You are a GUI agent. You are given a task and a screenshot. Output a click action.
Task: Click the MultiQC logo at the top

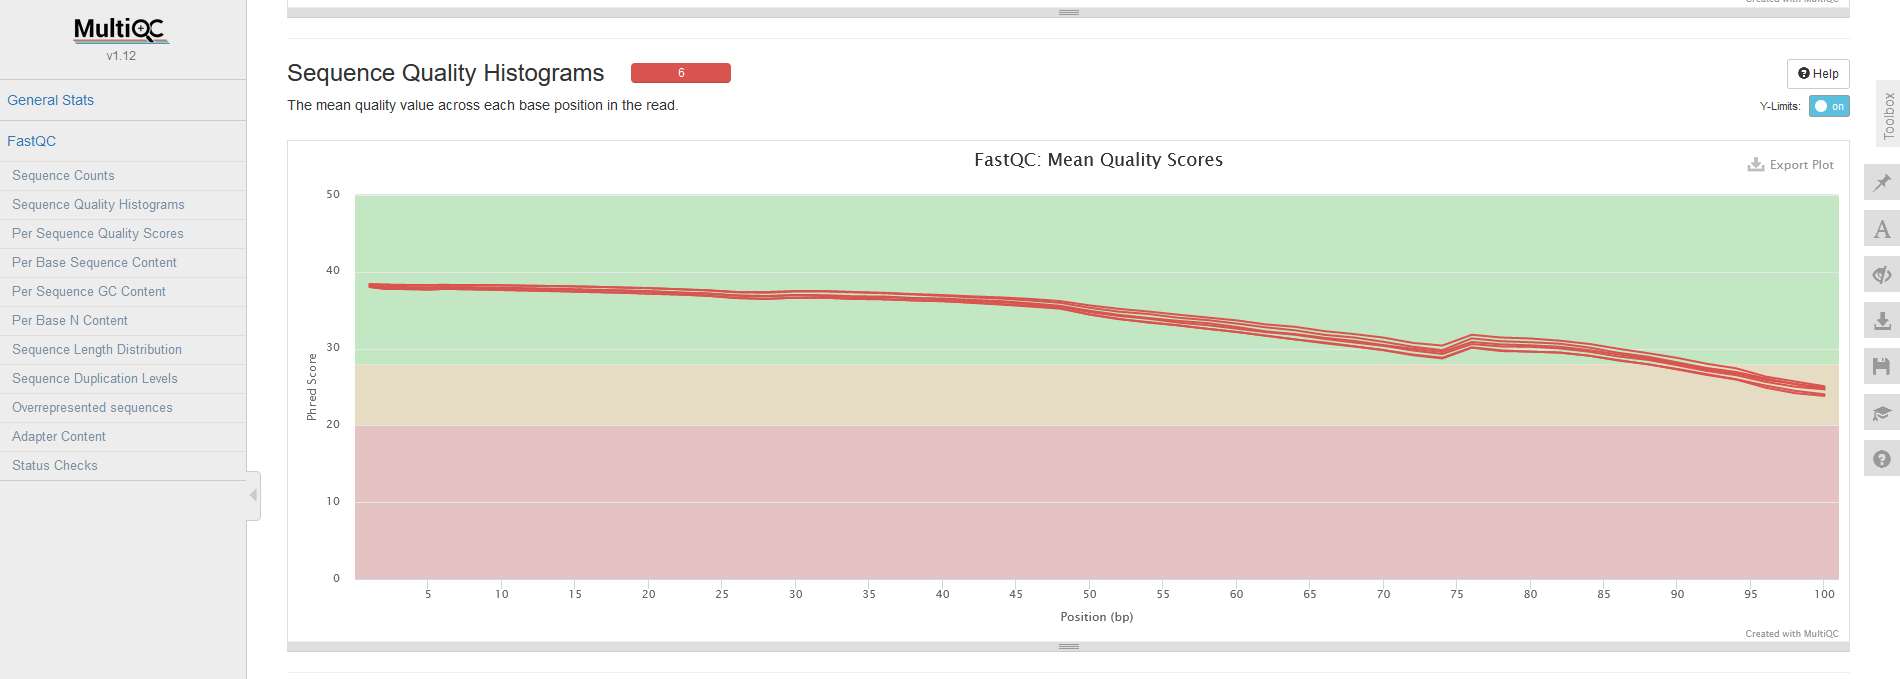(121, 31)
